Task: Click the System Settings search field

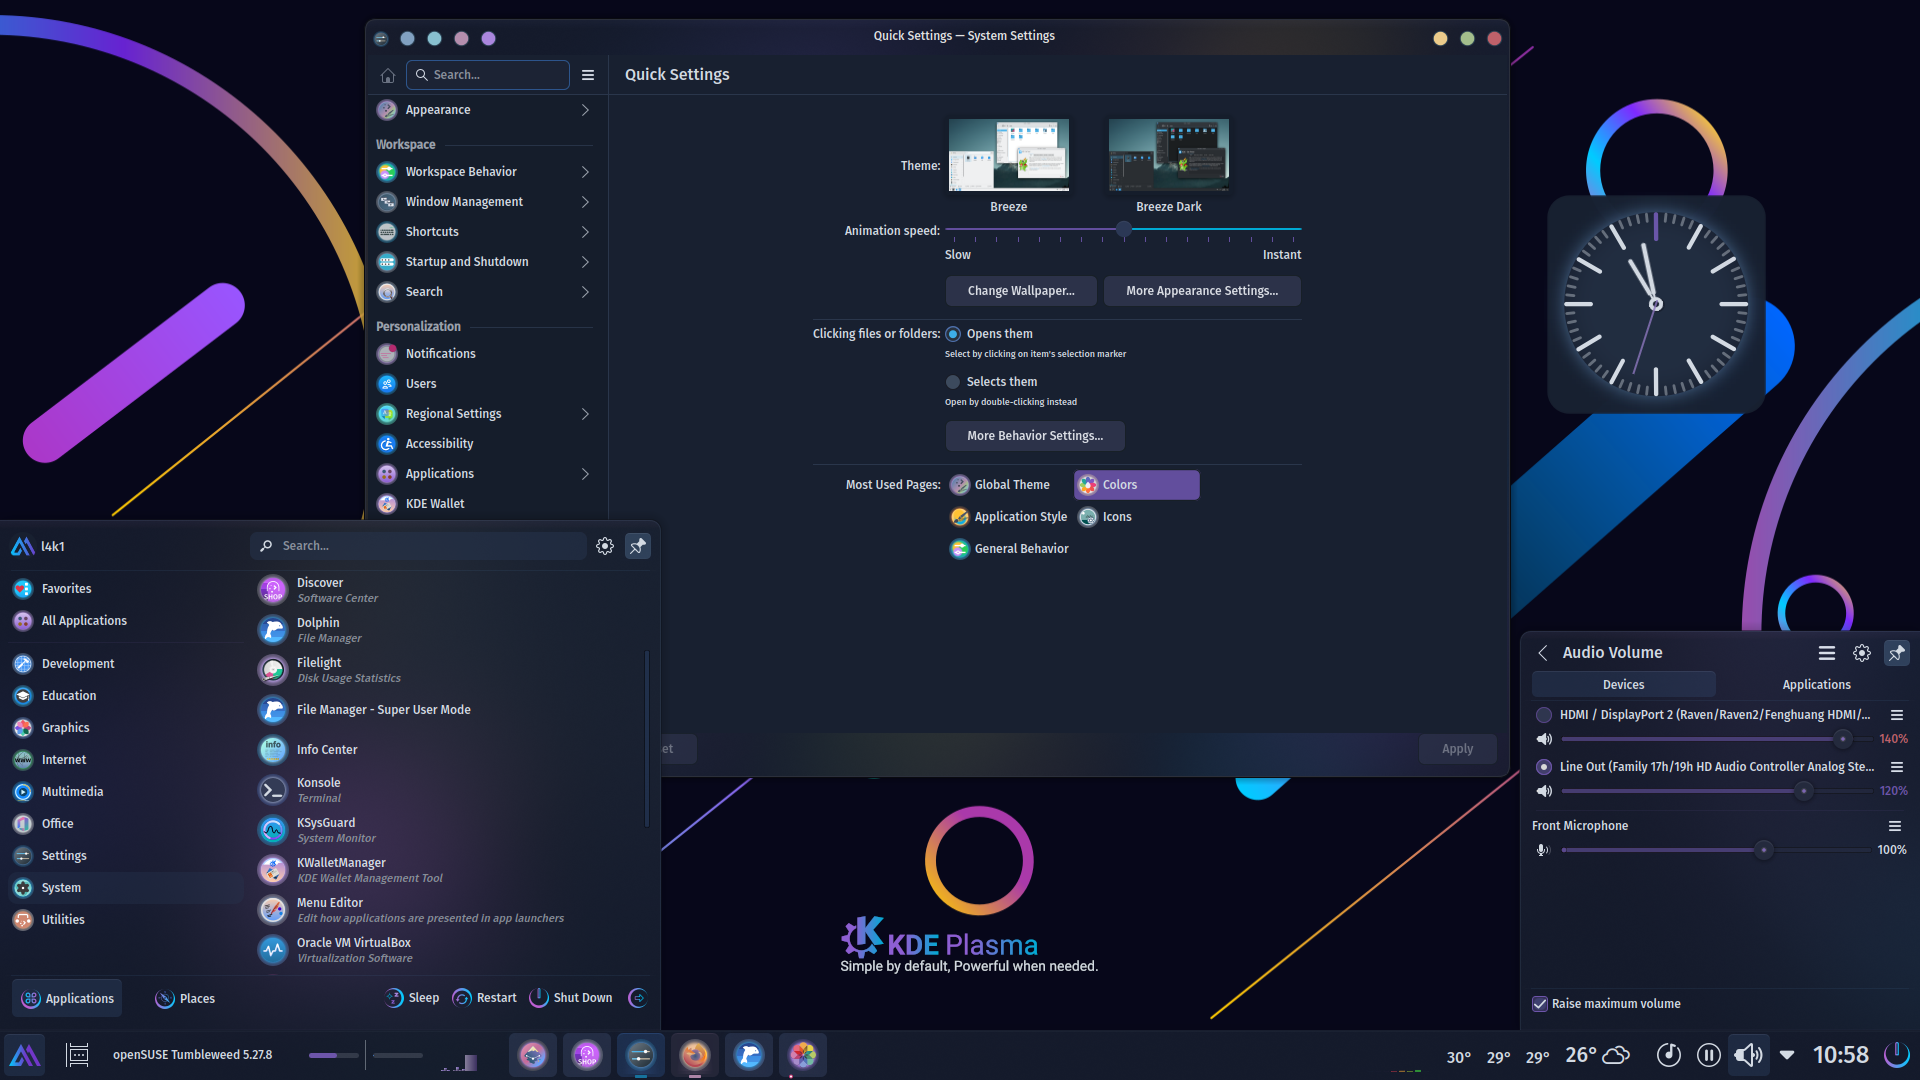Action: (x=488, y=75)
